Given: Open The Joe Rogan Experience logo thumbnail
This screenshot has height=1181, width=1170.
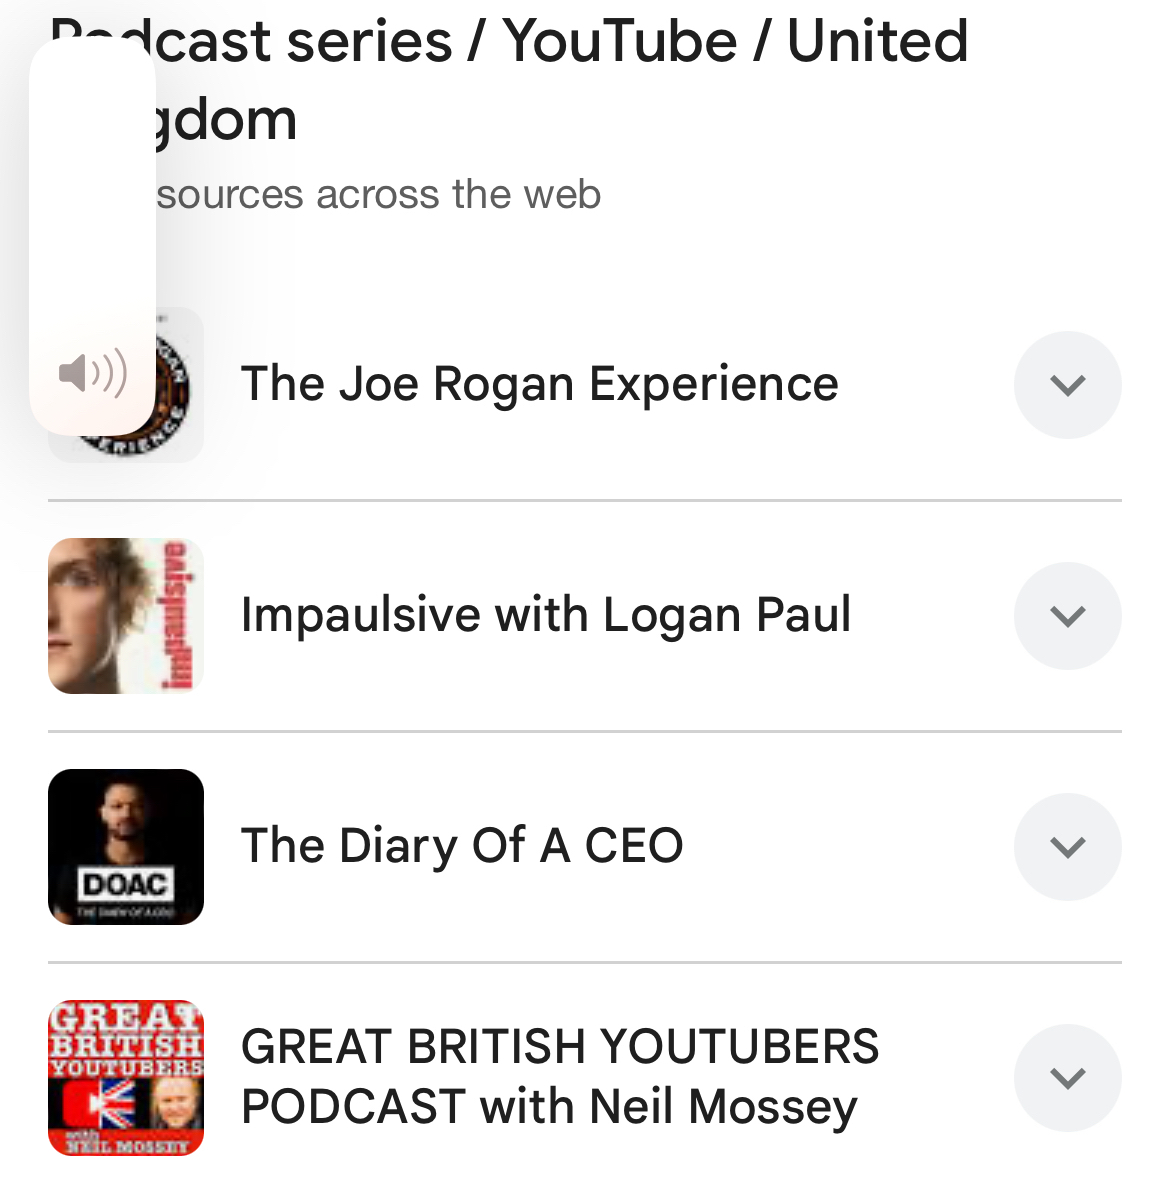Looking at the screenshot, I should point(180,385).
